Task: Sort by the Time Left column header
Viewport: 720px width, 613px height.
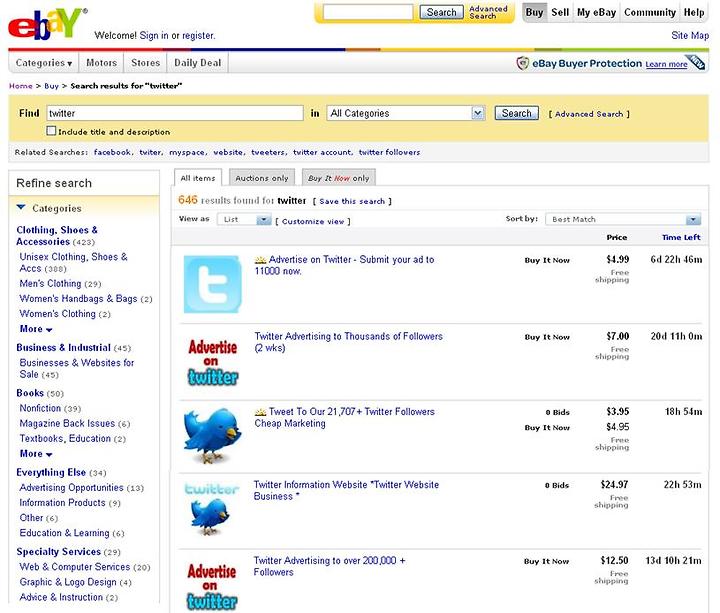Action: pos(681,237)
